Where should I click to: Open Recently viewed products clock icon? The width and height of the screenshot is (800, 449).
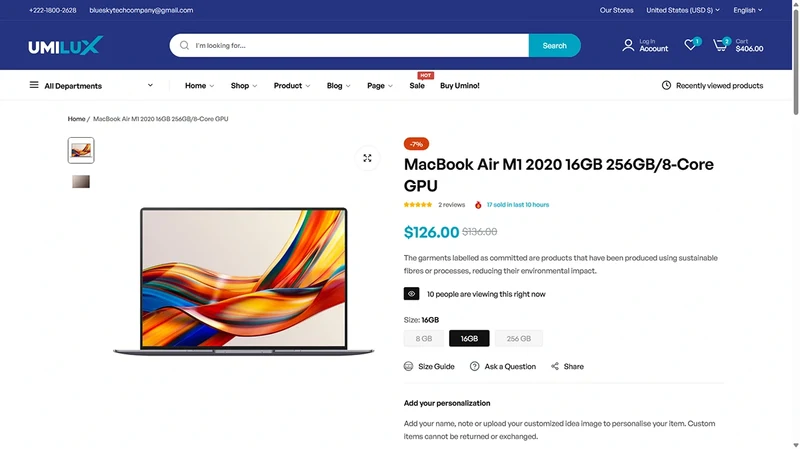(x=666, y=85)
